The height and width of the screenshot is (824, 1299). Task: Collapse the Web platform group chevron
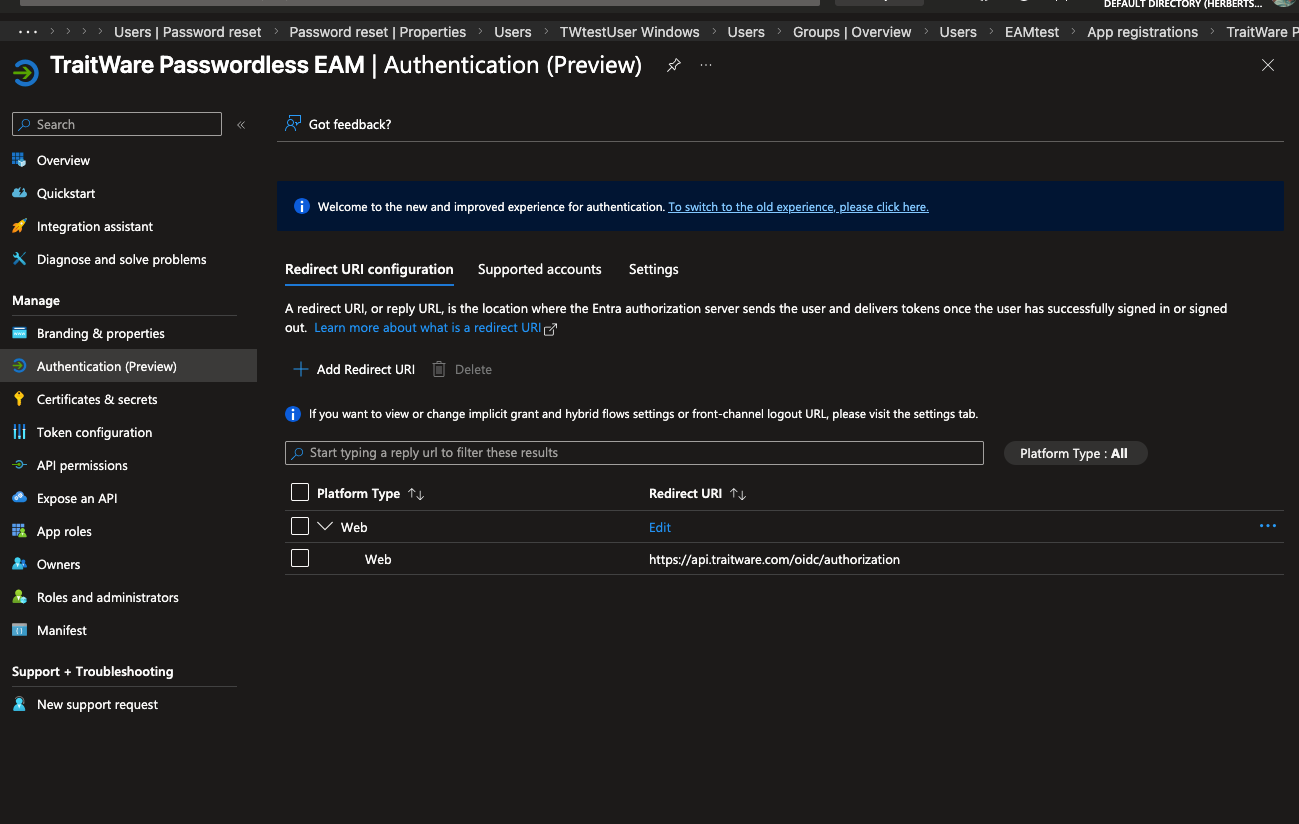pyautogui.click(x=325, y=526)
